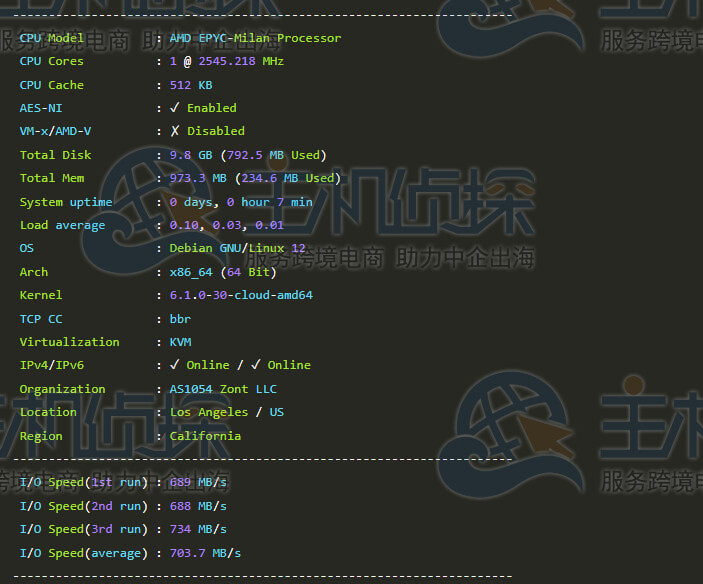The width and height of the screenshot is (703, 584).
Task: Select the '792.5 MB Used' disk usage
Action: coord(273,155)
